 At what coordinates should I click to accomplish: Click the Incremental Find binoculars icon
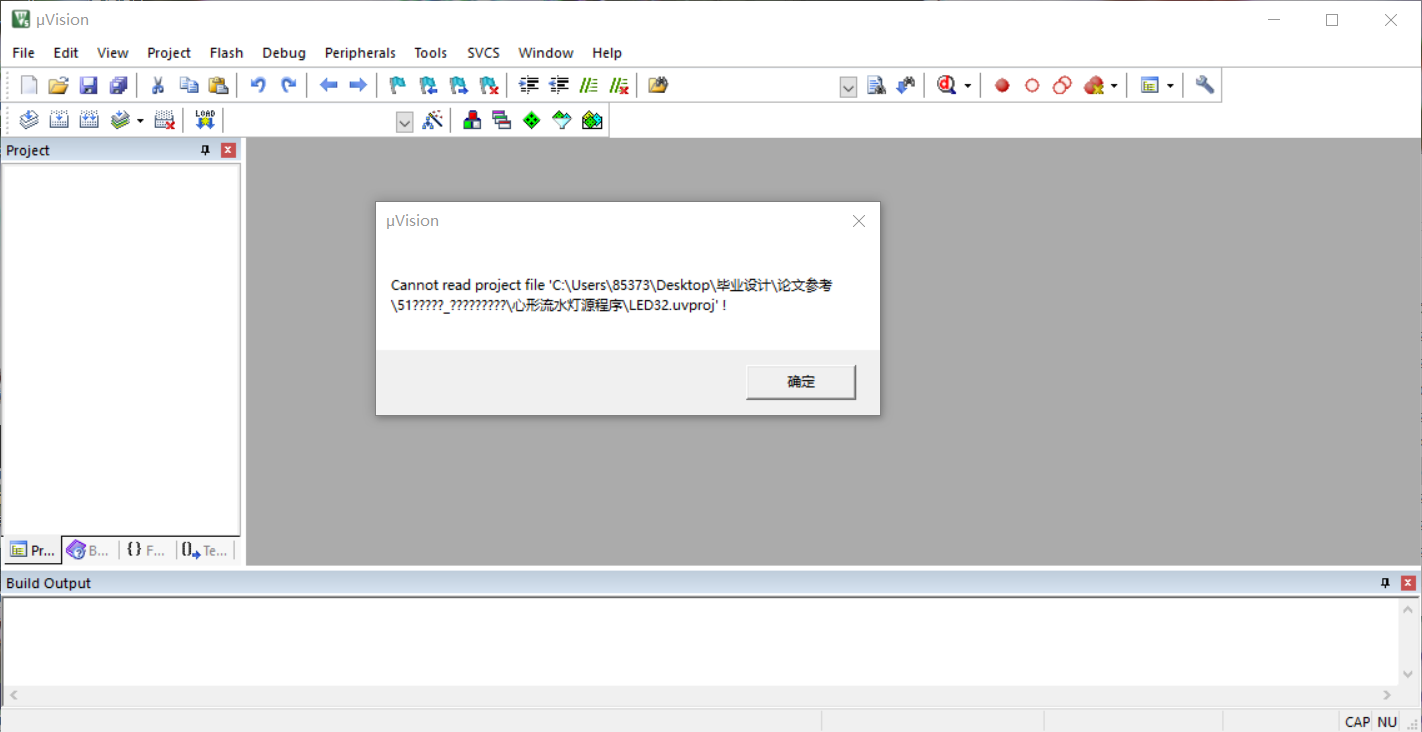coord(906,85)
